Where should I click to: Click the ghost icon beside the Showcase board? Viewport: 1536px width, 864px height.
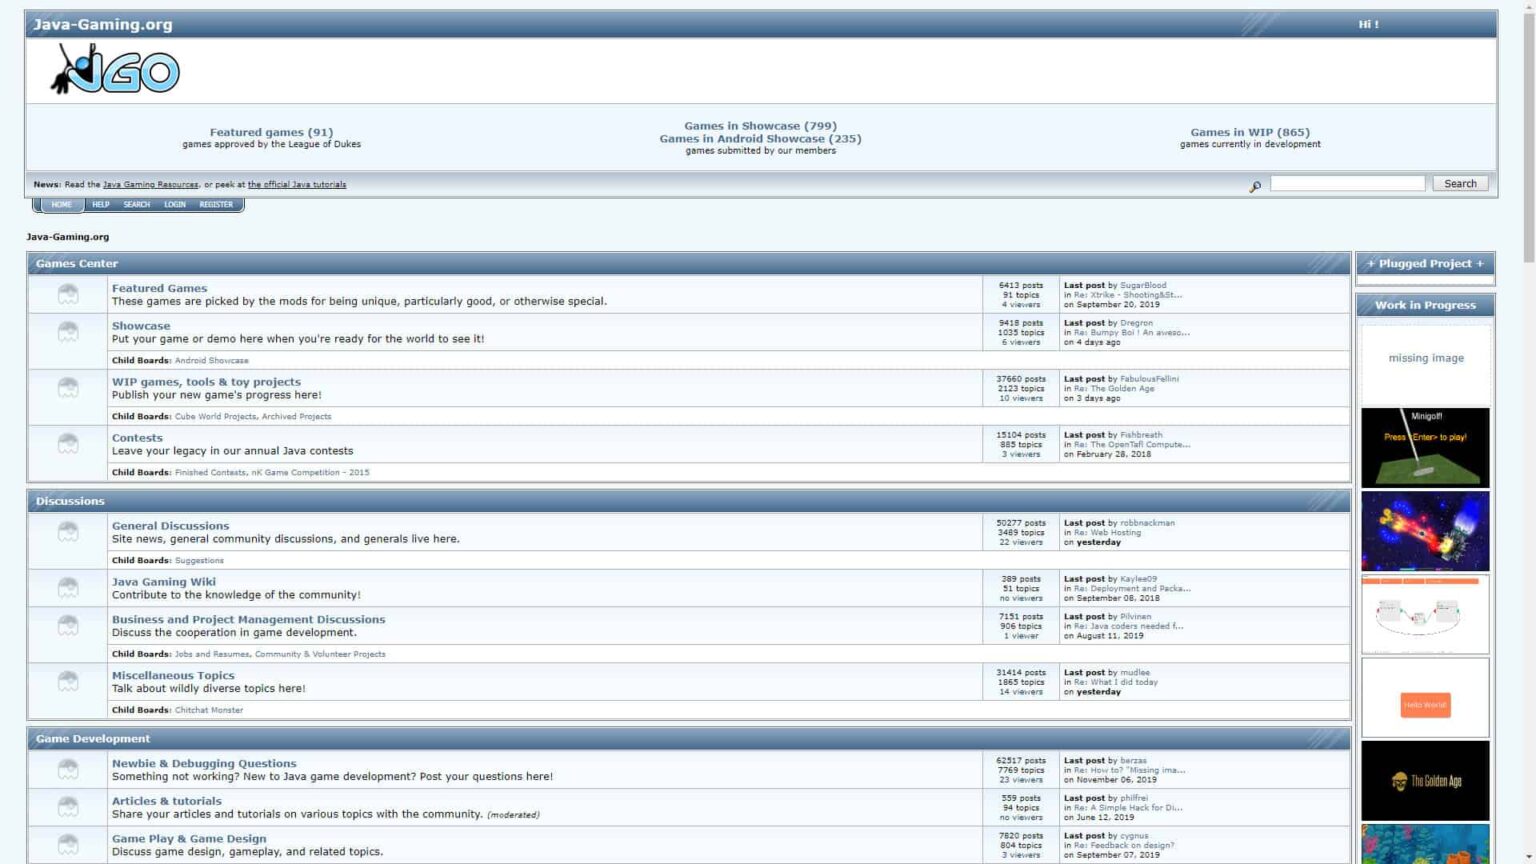(69, 331)
